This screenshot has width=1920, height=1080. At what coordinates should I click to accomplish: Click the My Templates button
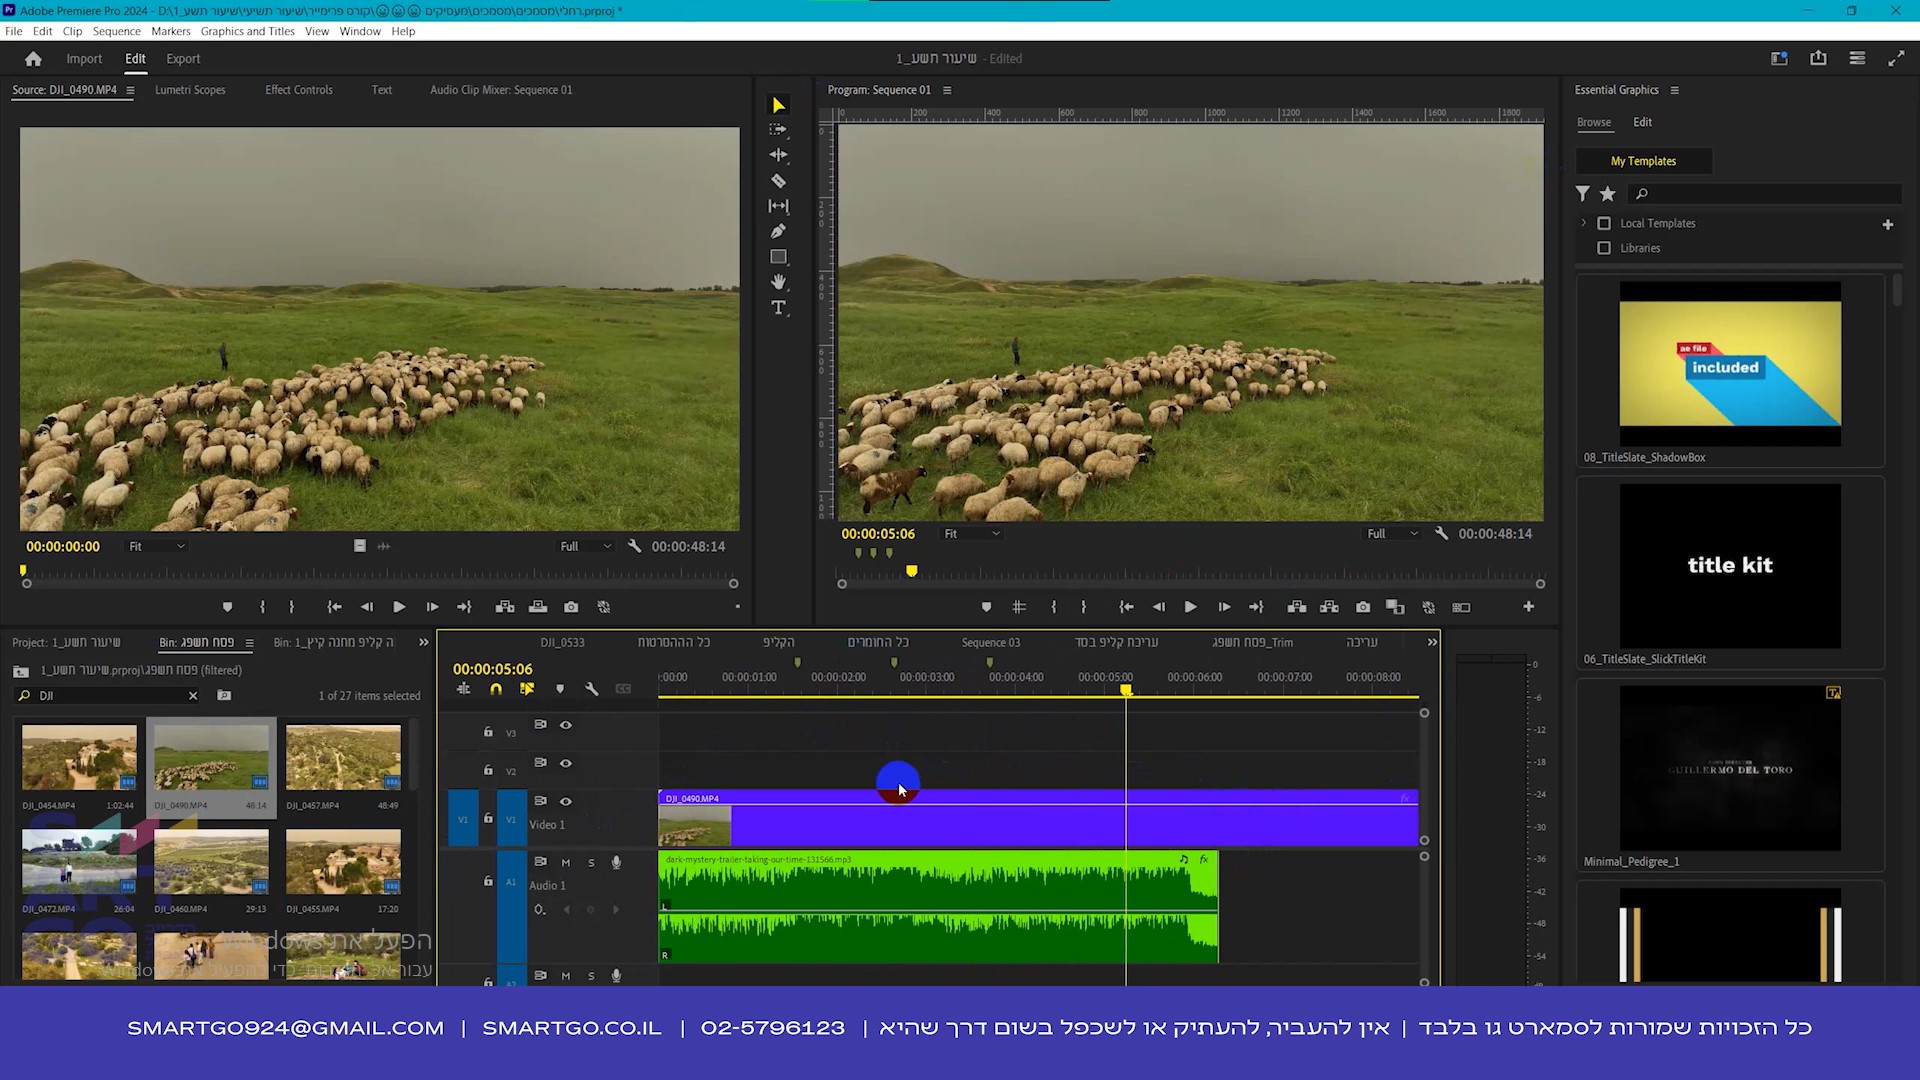click(1643, 161)
